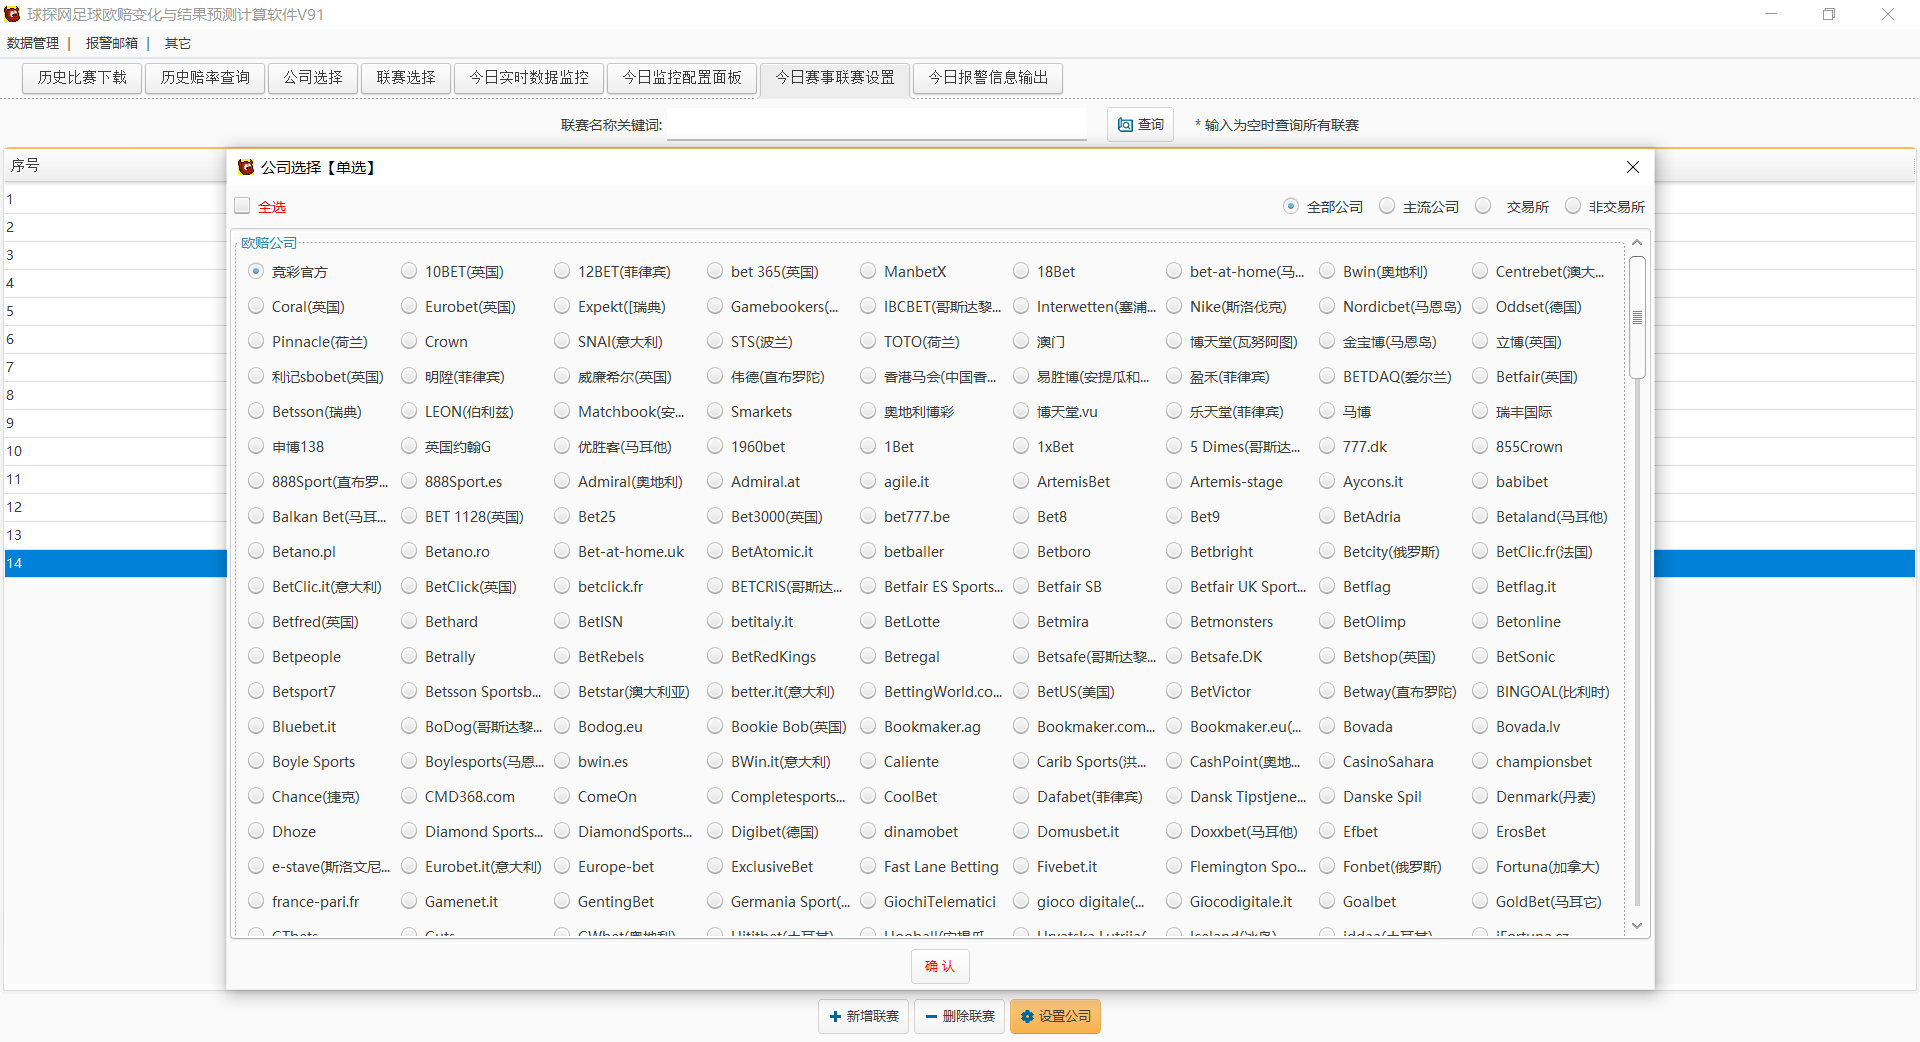Screen dimensions: 1920x1042
Task: Choose the Betsson(瑞典) radio
Action: (256, 411)
